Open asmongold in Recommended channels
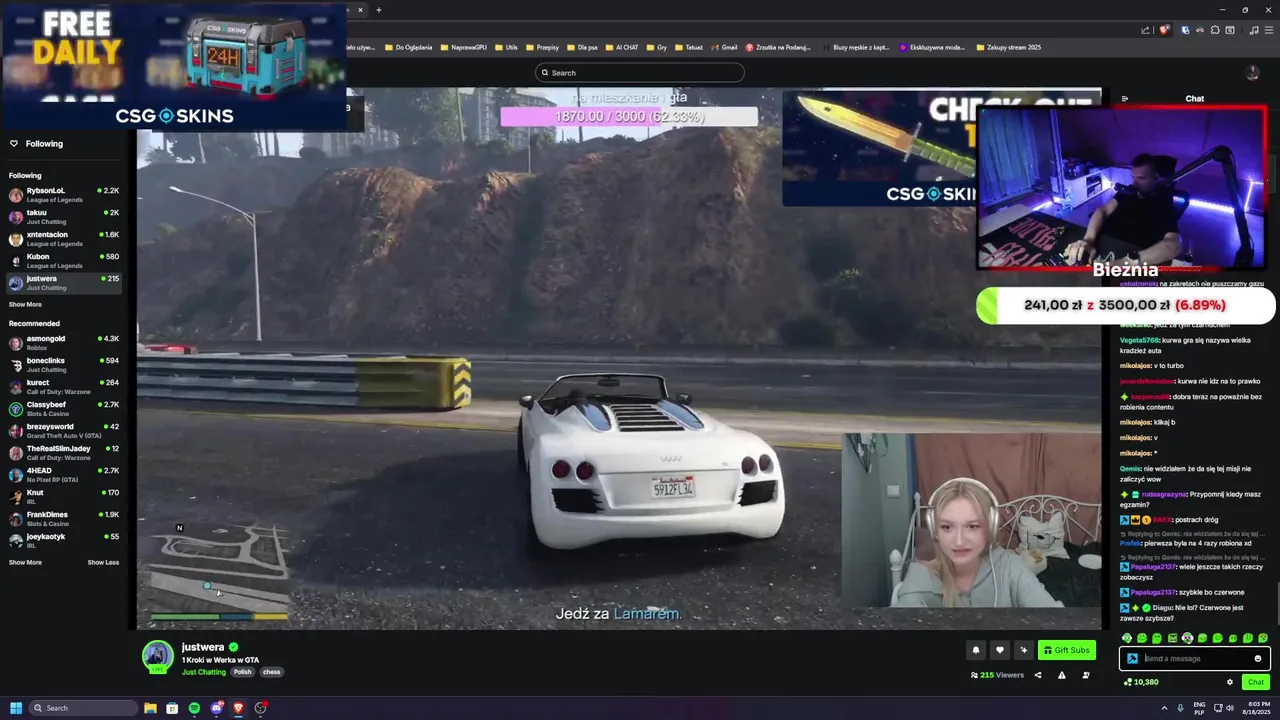The height and width of the screenshot is (720, 1280). point(64,343)
